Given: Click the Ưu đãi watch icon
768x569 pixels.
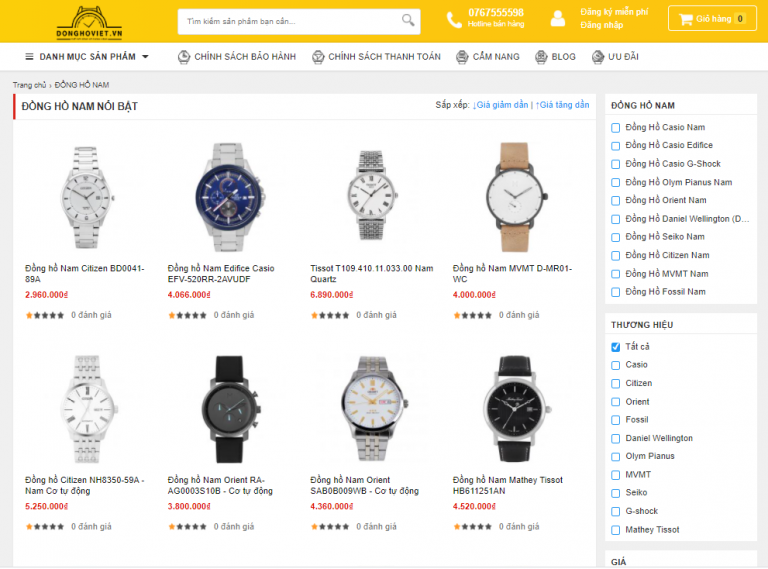Looking at the screenshot, I should pyautogui.click(x=598, y=57).
